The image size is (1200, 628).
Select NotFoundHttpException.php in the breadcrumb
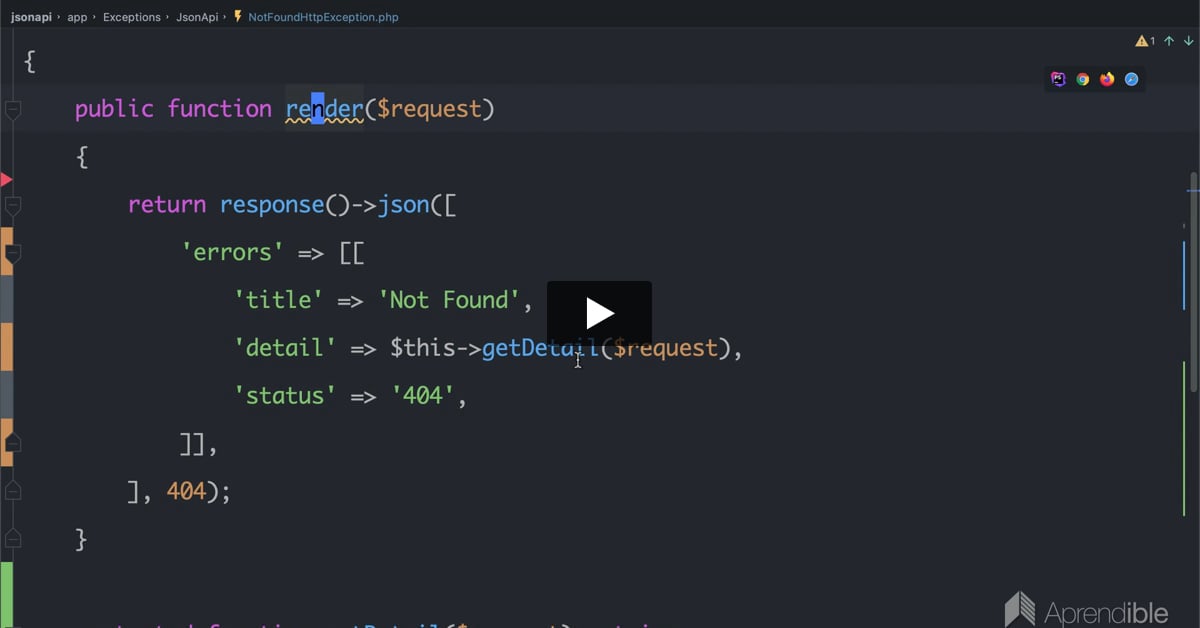coord(322,17)
